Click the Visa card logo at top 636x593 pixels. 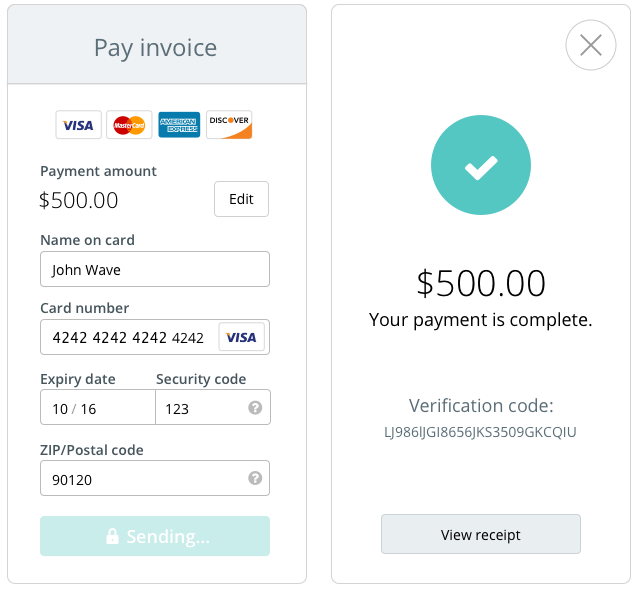(78, 125)
